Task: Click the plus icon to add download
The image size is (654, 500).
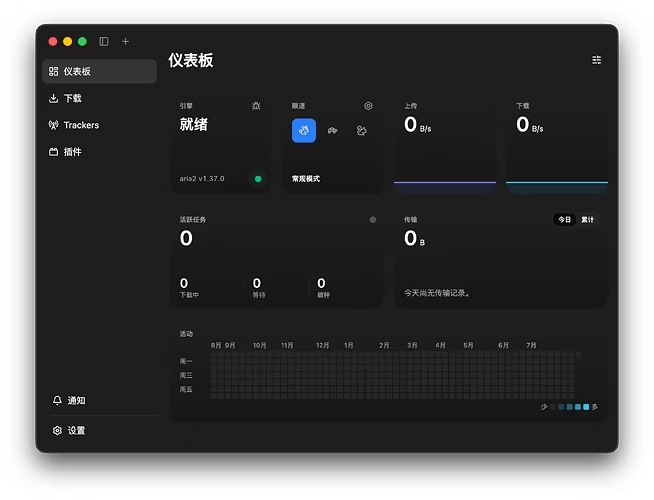Action: click(125, 41)
